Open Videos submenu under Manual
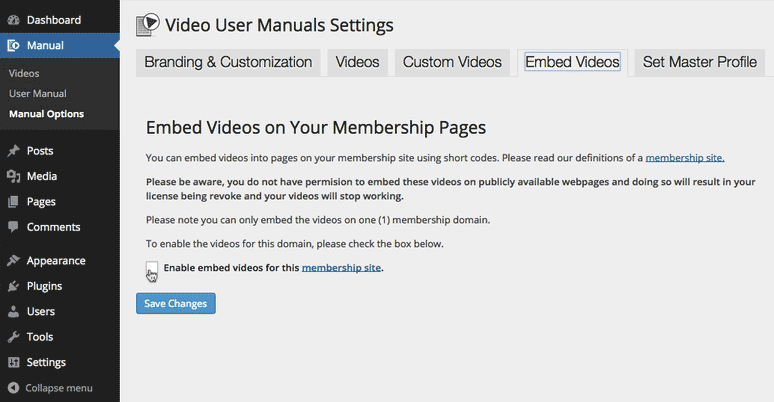 pyautogui.click(x=24, y=74)
